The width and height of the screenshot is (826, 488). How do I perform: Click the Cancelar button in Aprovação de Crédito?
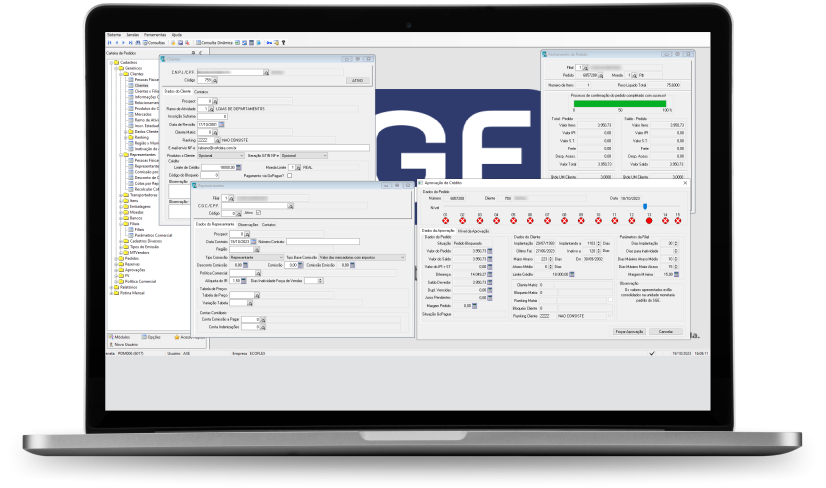click(664, 329)
